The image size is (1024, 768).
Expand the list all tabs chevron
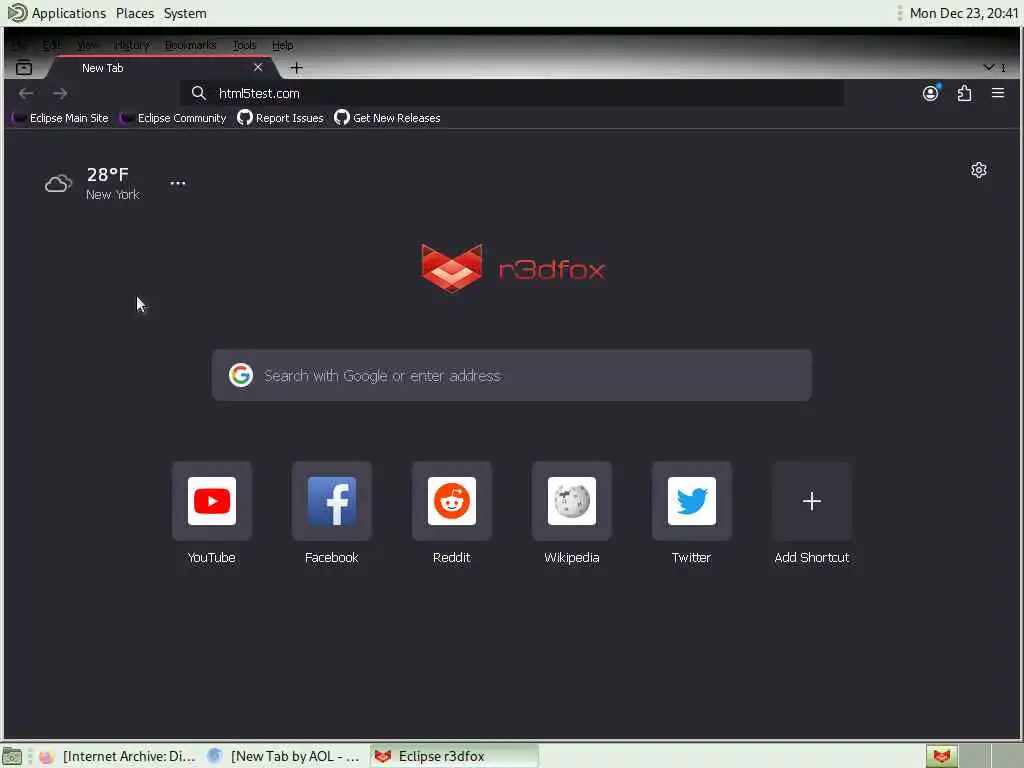[x=989, y=67]
